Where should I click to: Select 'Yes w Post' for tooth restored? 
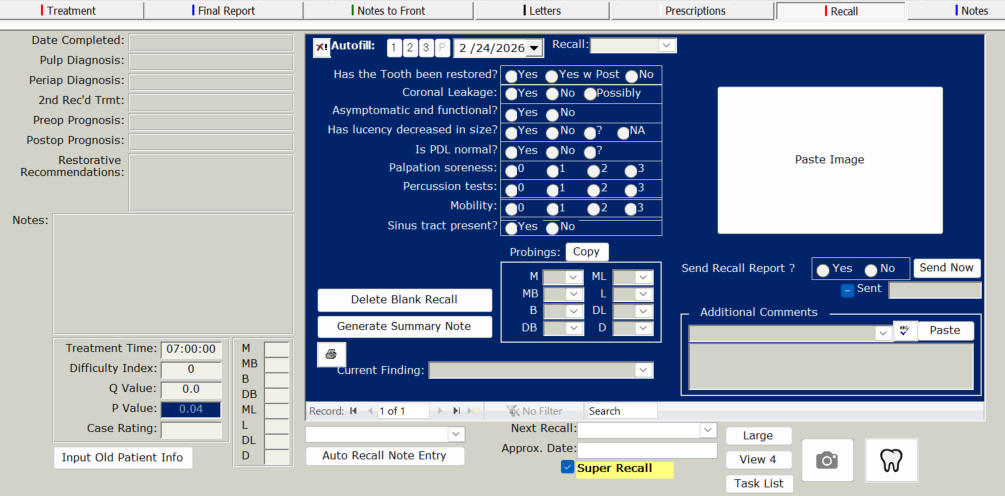click(x=552, y=76)
